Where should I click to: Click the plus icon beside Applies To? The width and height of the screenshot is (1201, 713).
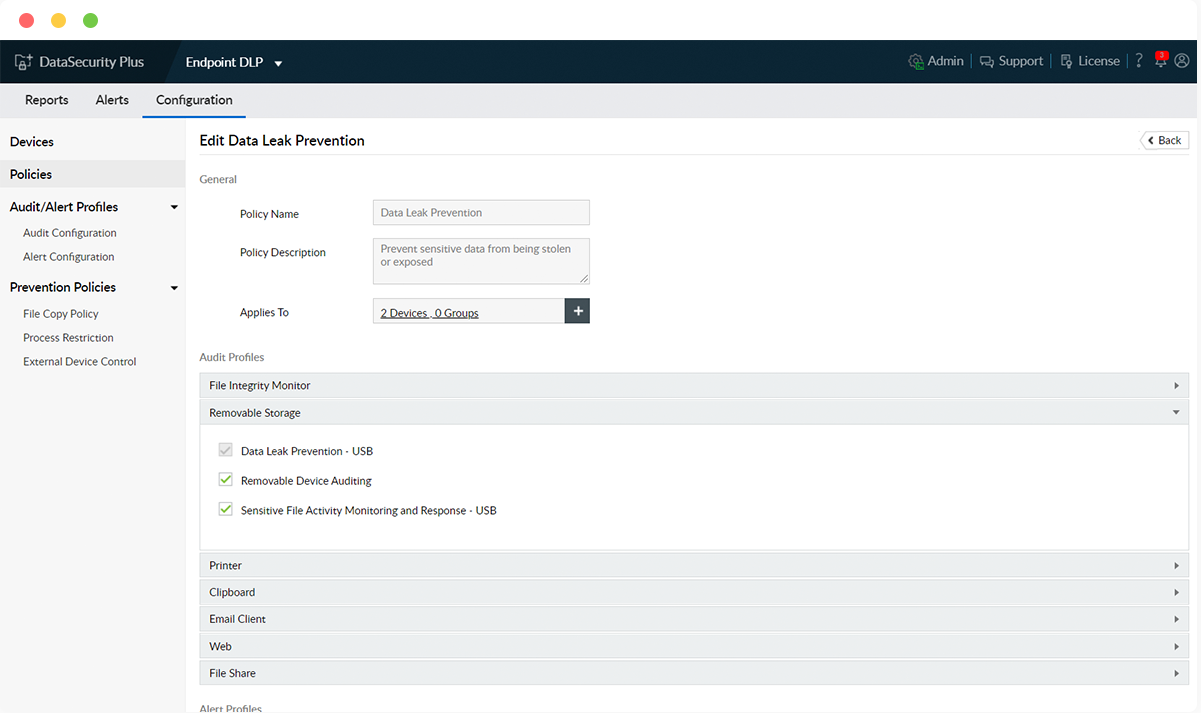coord(577,312)
